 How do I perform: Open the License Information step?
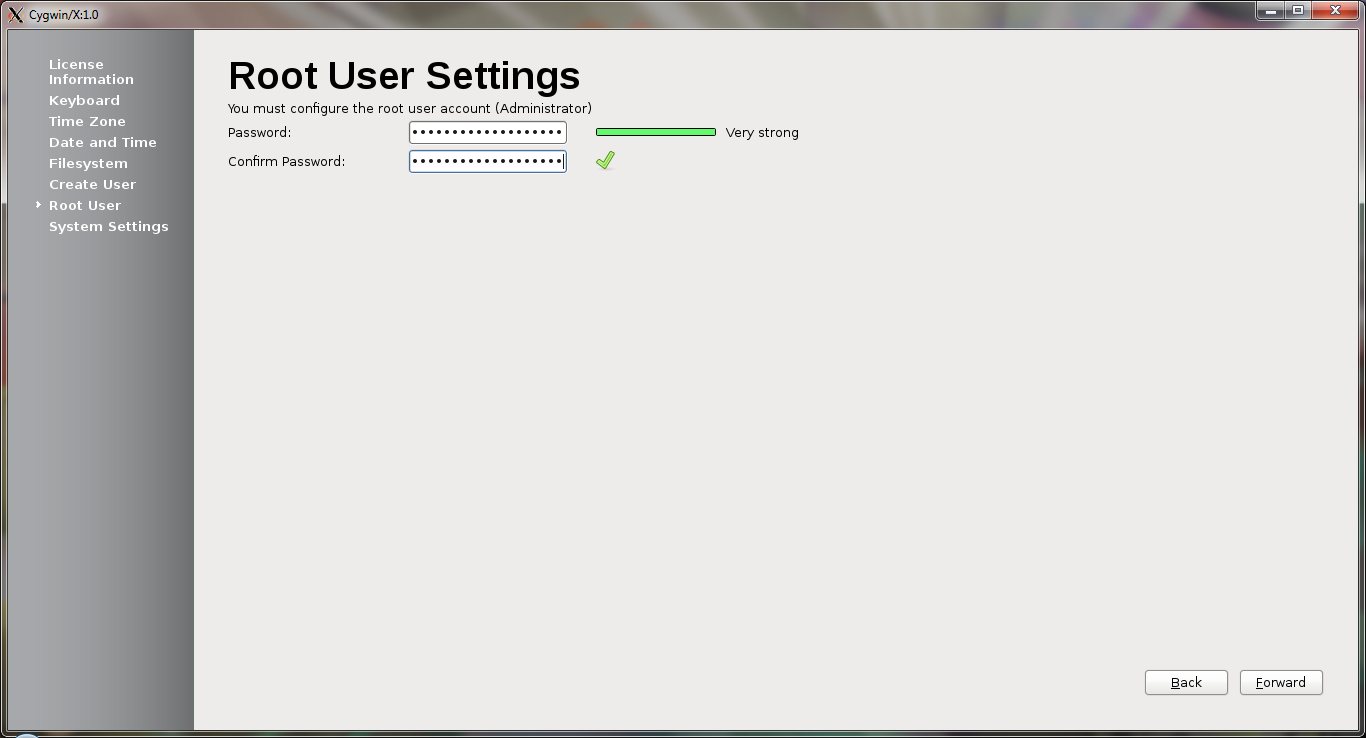pos(91,72)
